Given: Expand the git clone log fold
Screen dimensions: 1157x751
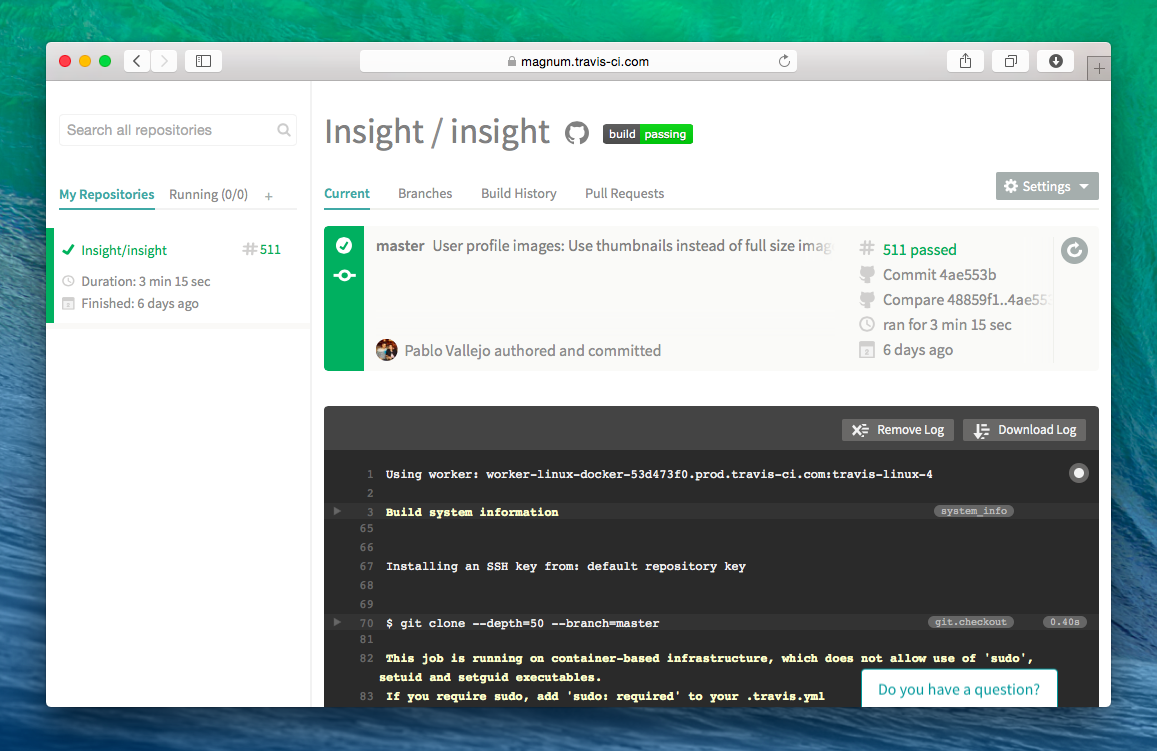Looking at the screenshot, I should click(x=337, y=623).
